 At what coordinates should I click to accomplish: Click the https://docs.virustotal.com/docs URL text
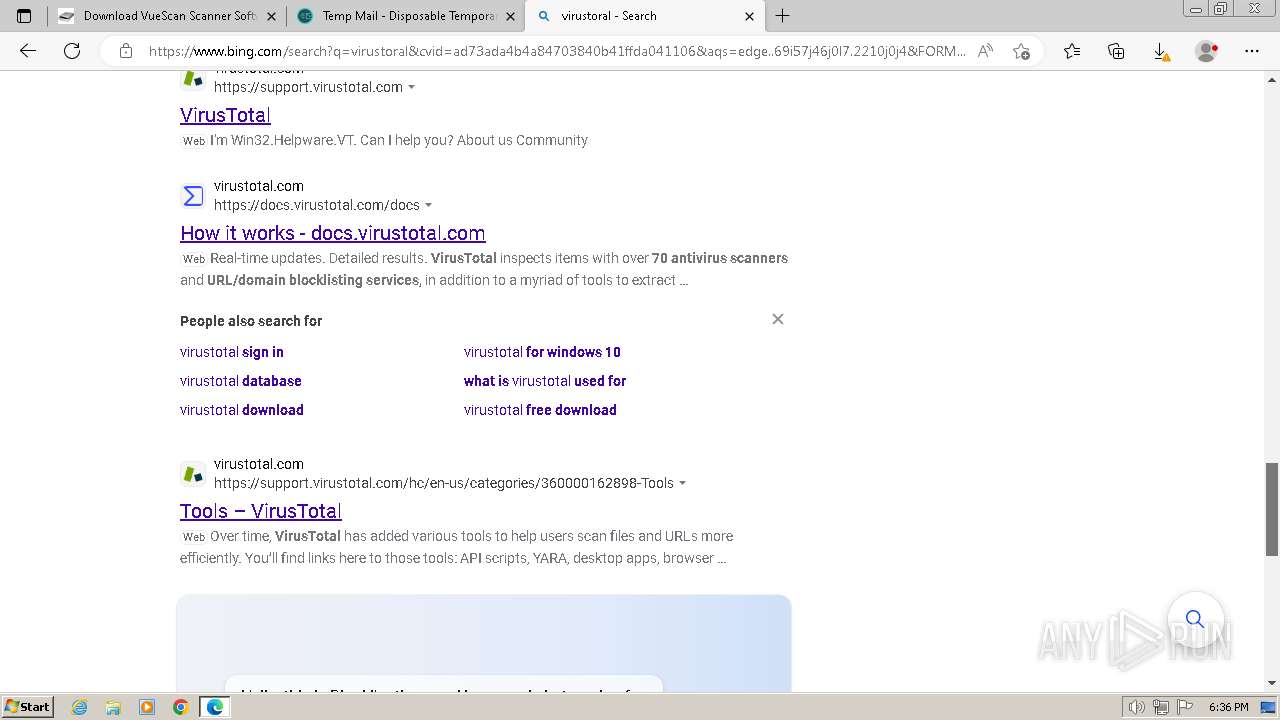(x=317, y=205)
